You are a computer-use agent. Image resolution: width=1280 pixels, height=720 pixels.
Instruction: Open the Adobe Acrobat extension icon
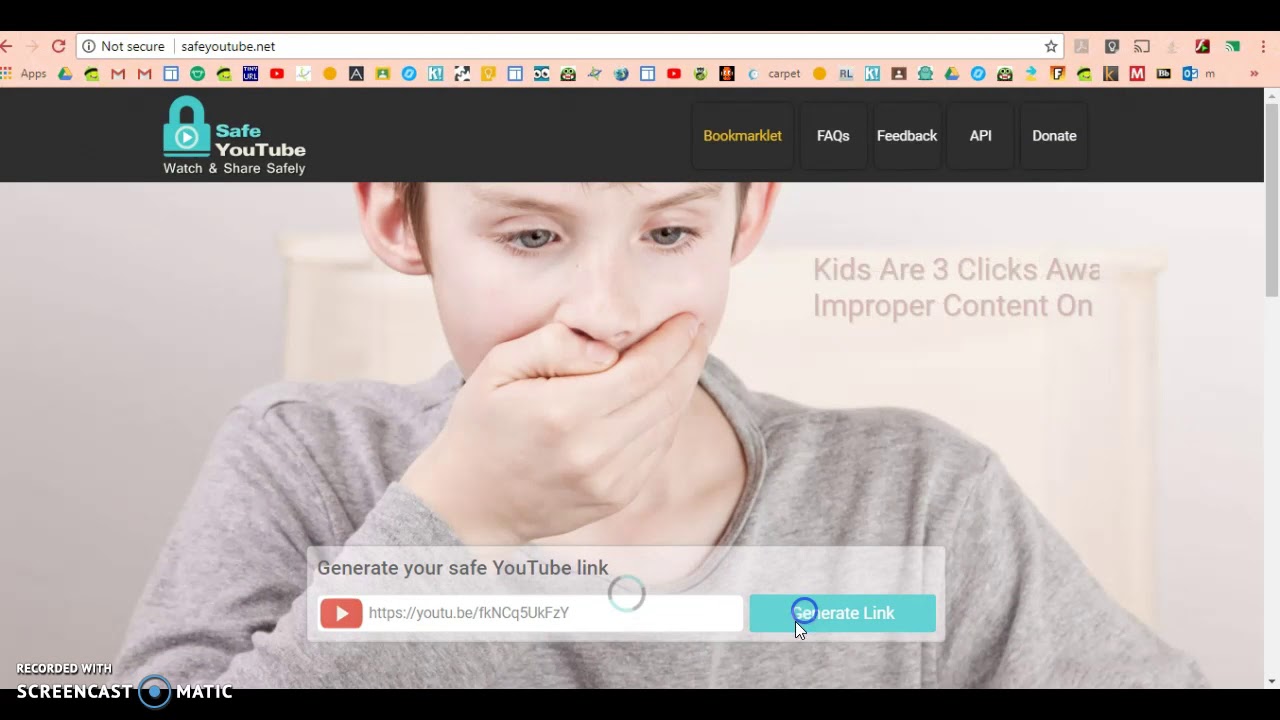(1081, 46)
